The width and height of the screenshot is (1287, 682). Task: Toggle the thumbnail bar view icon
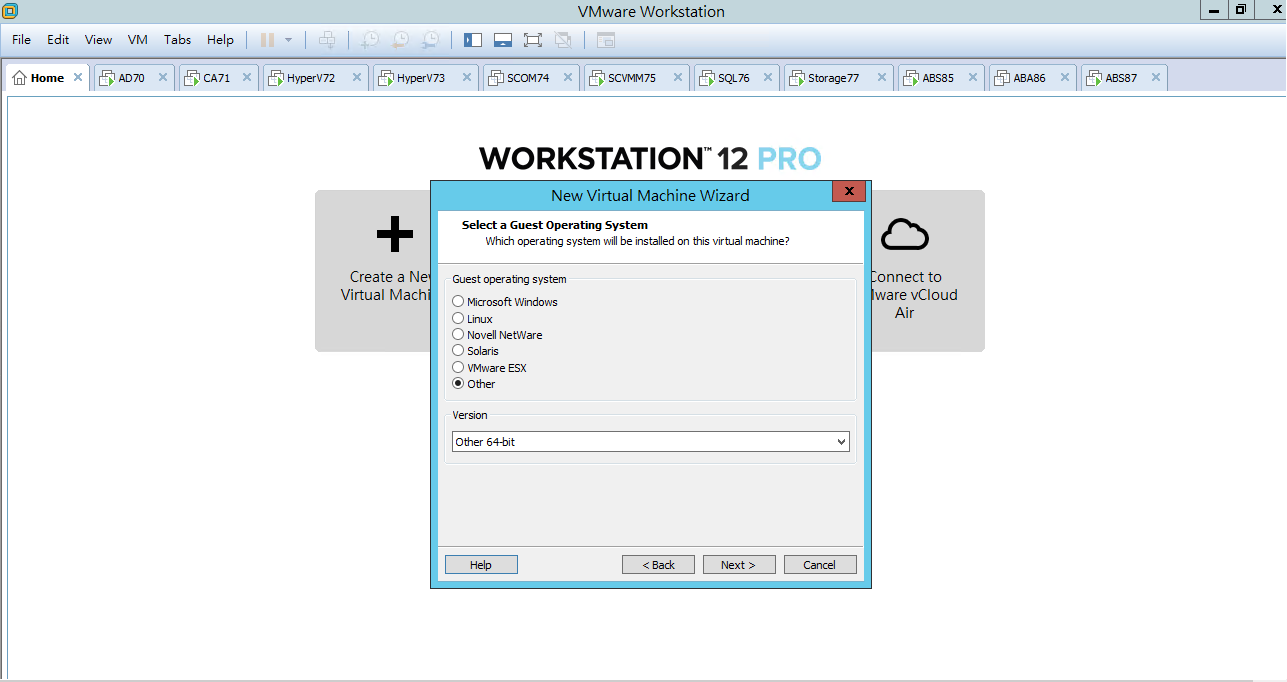coord(503,40)
